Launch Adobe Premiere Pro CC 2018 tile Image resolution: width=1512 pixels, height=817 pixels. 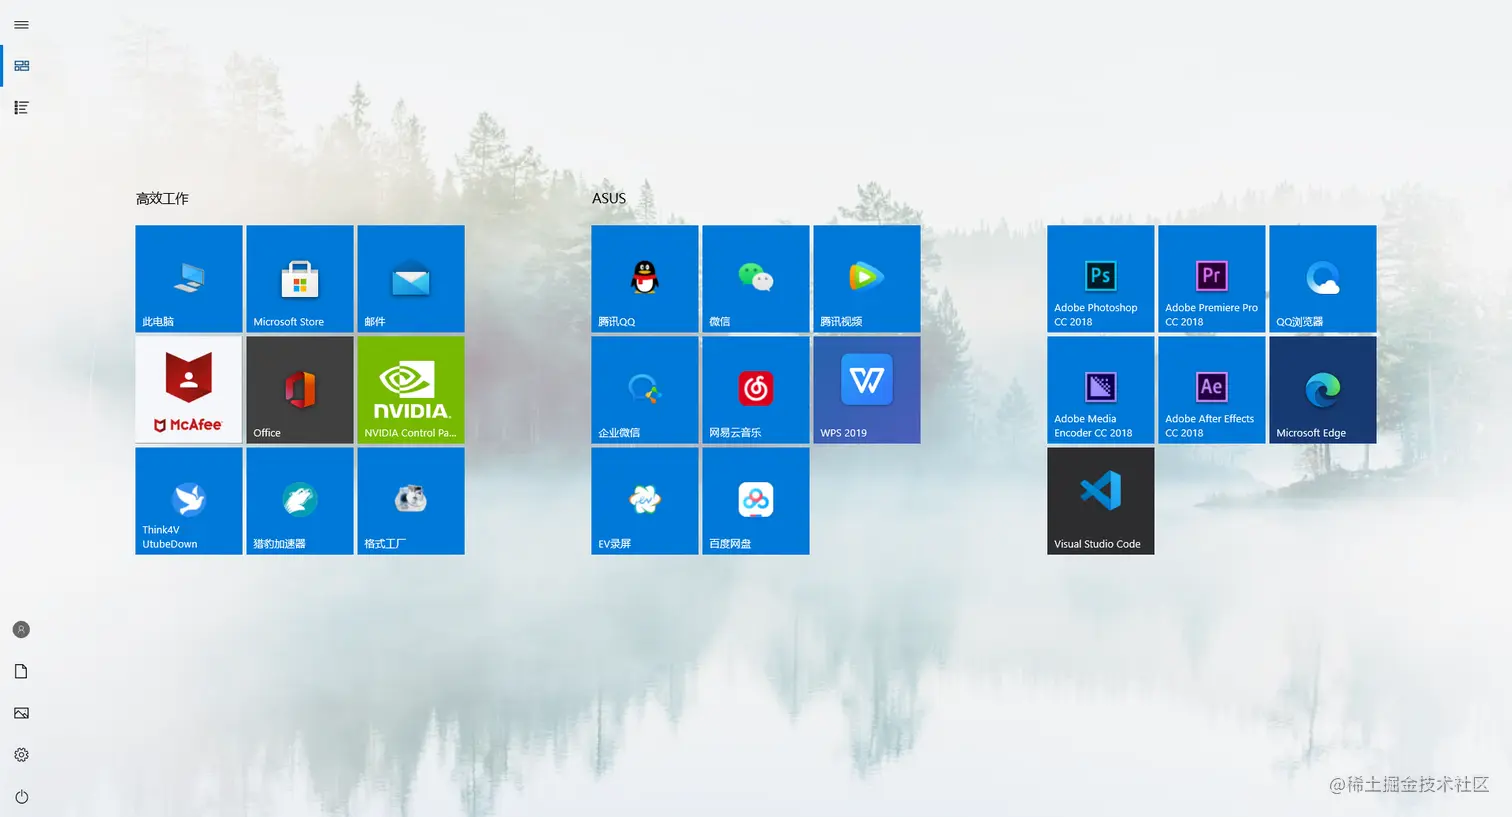coord(1212,279)
